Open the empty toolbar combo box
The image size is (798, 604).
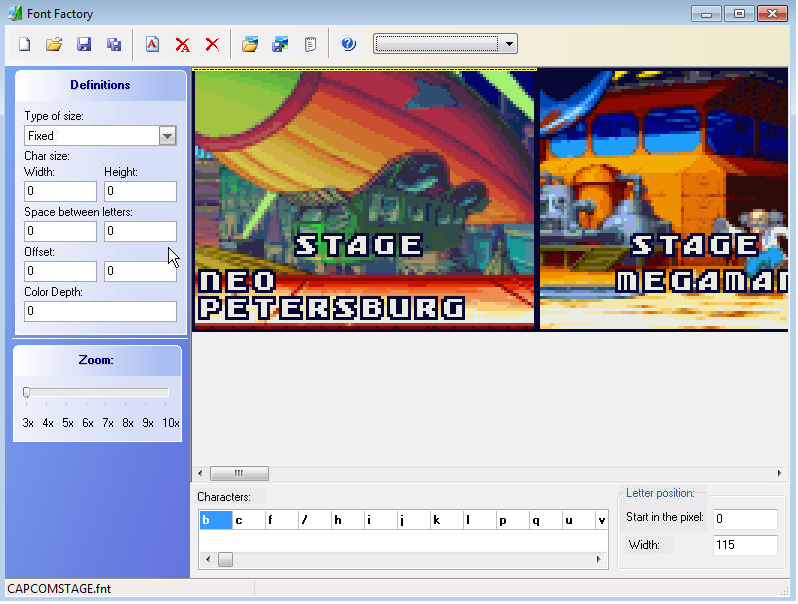pos(445,44)
